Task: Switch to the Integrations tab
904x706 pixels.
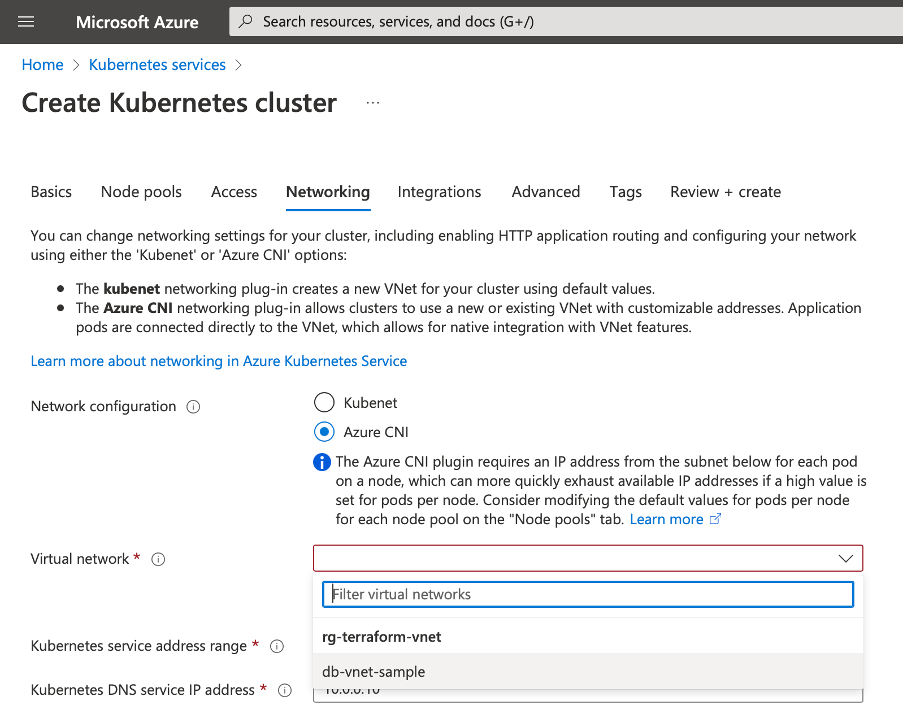Action: (439, 192)
